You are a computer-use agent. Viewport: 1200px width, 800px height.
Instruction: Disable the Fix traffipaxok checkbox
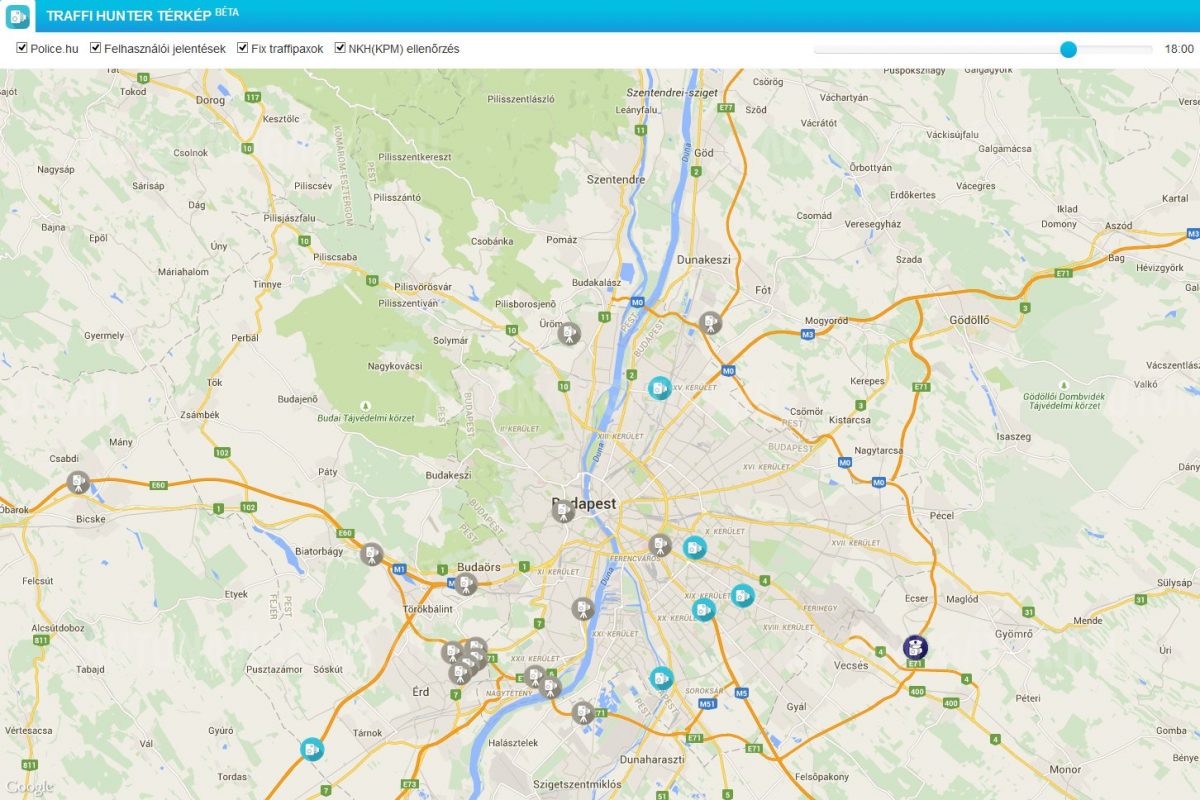(x=243, y=48)
